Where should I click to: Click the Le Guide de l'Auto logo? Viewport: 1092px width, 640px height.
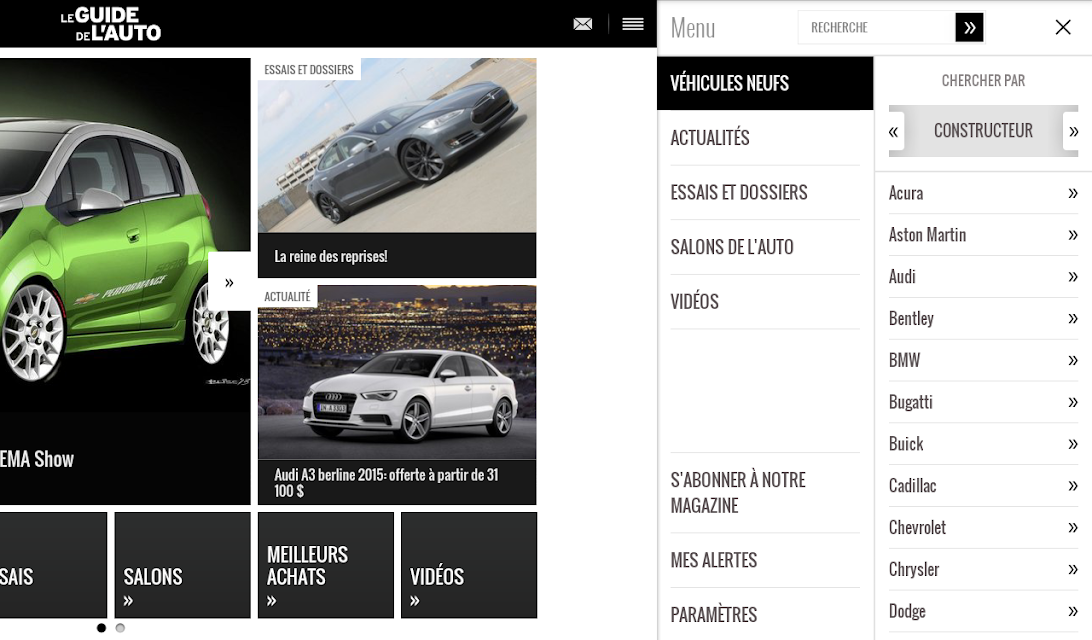(x=111, y=24)
